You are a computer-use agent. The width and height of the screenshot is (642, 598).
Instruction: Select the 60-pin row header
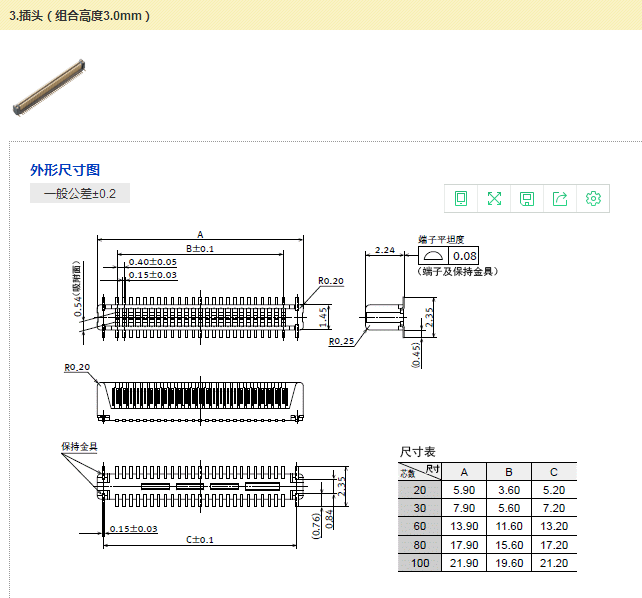tap(419, 526)
